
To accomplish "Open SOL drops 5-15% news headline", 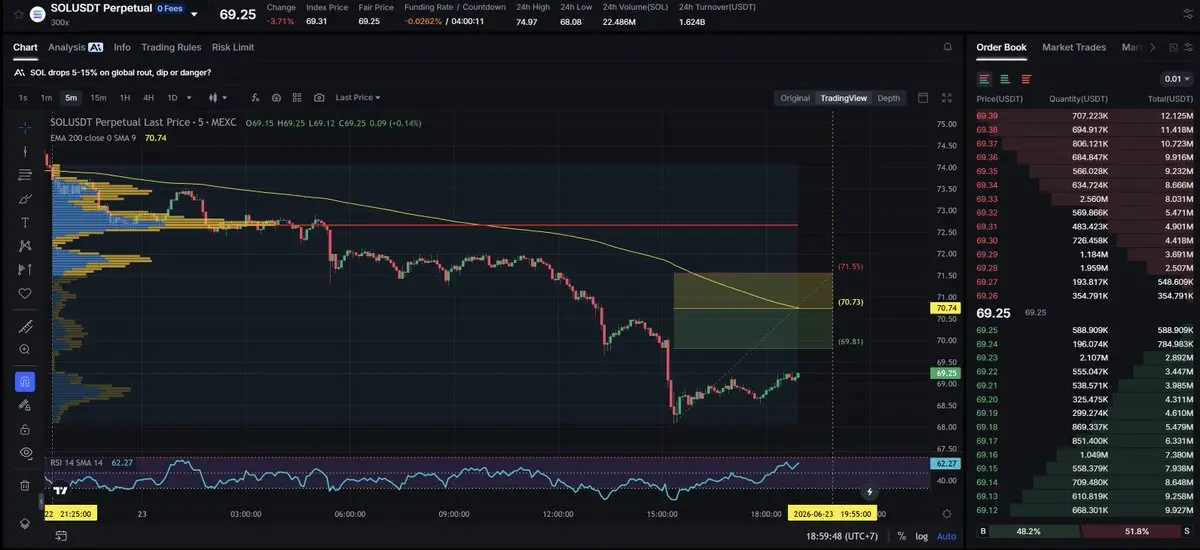I will coord(120,72).
